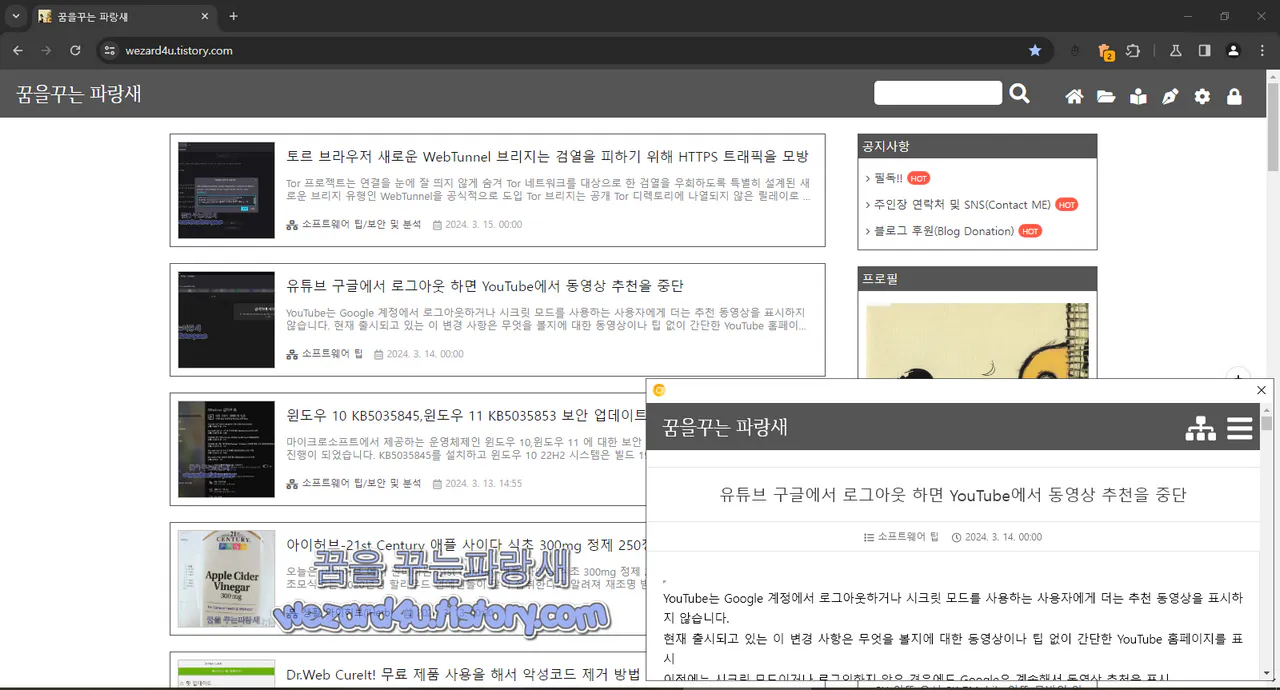1280x690 pixels.
Task: Open the Dr.Web CureIt! article title
Action: pos(463,674)
